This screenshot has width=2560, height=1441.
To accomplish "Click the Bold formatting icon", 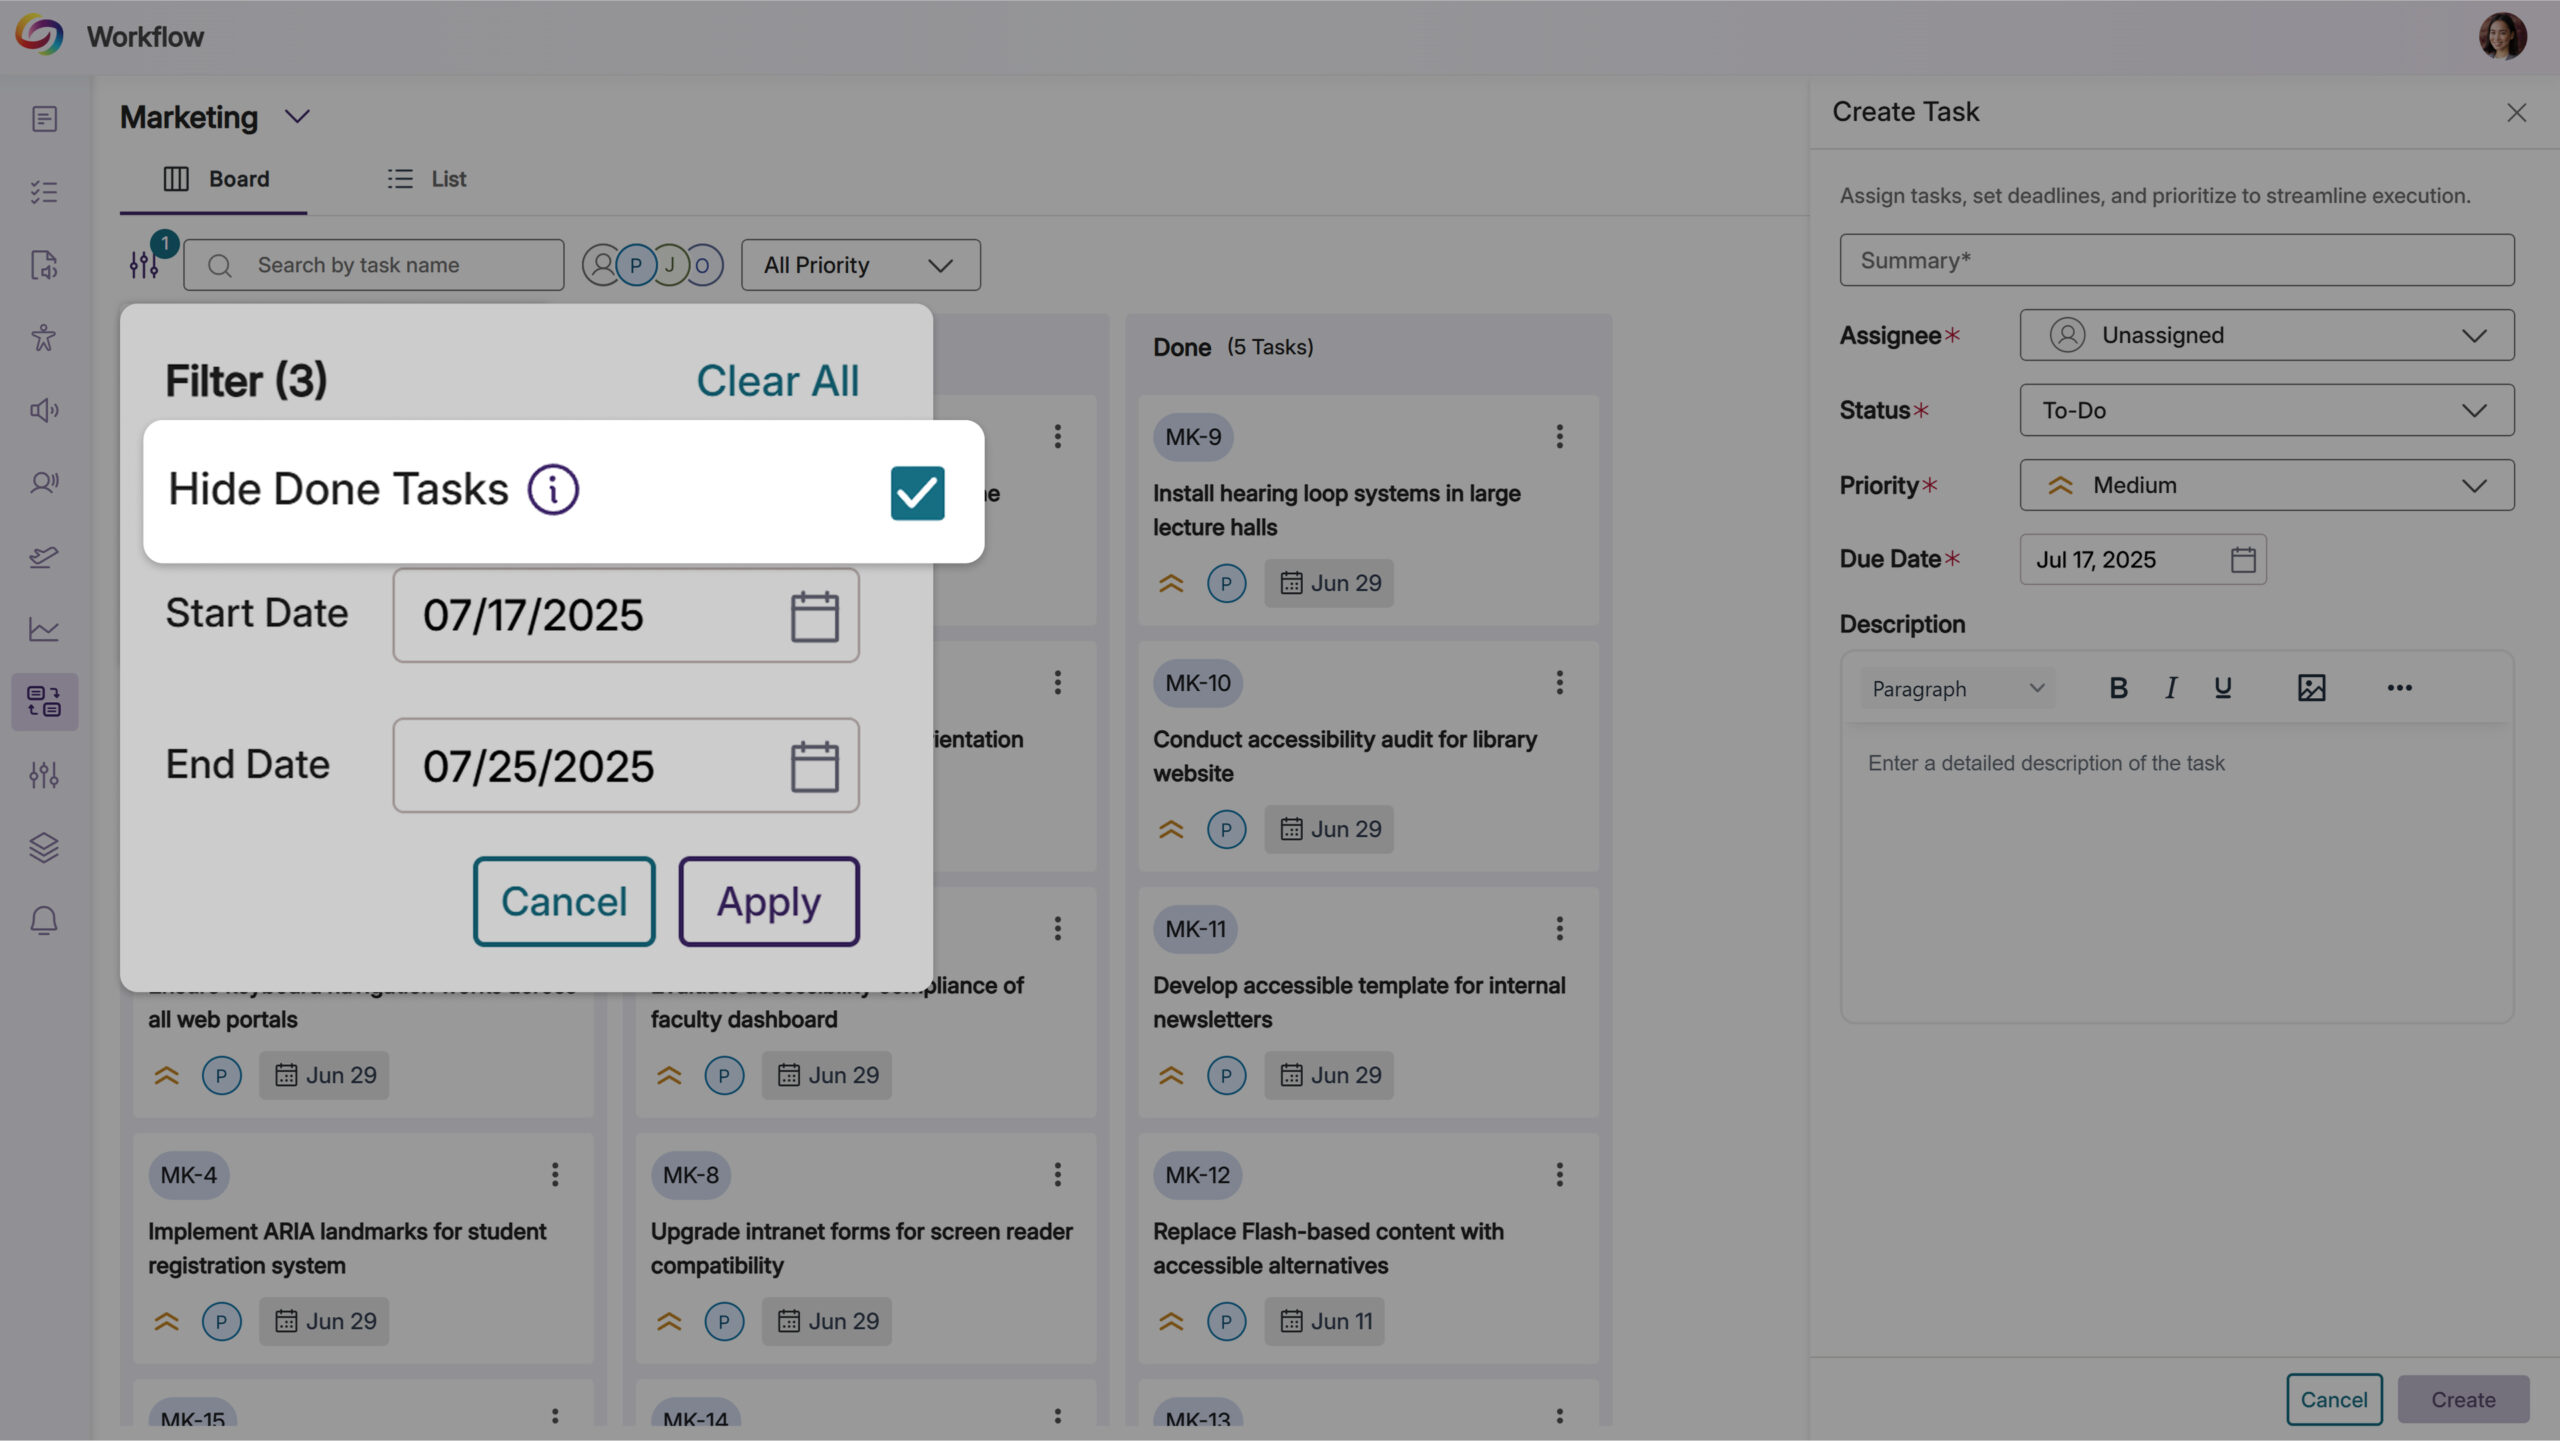I will [2117, 688].
